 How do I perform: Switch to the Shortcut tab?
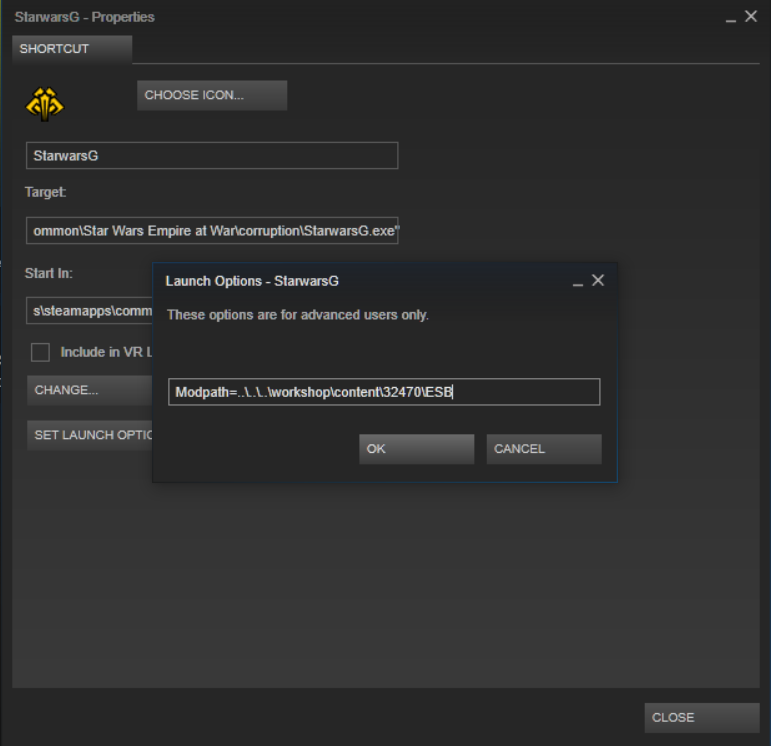72,49
